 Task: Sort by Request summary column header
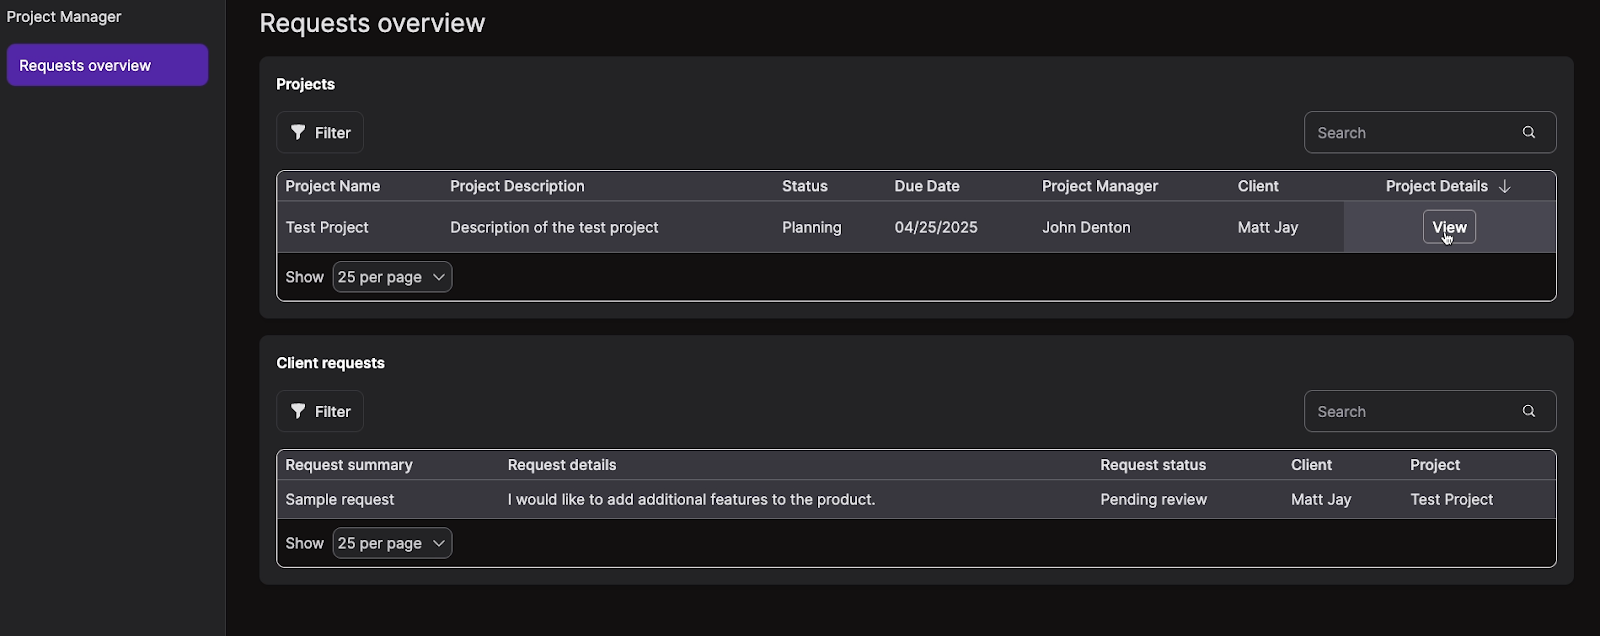pos(349,465)
